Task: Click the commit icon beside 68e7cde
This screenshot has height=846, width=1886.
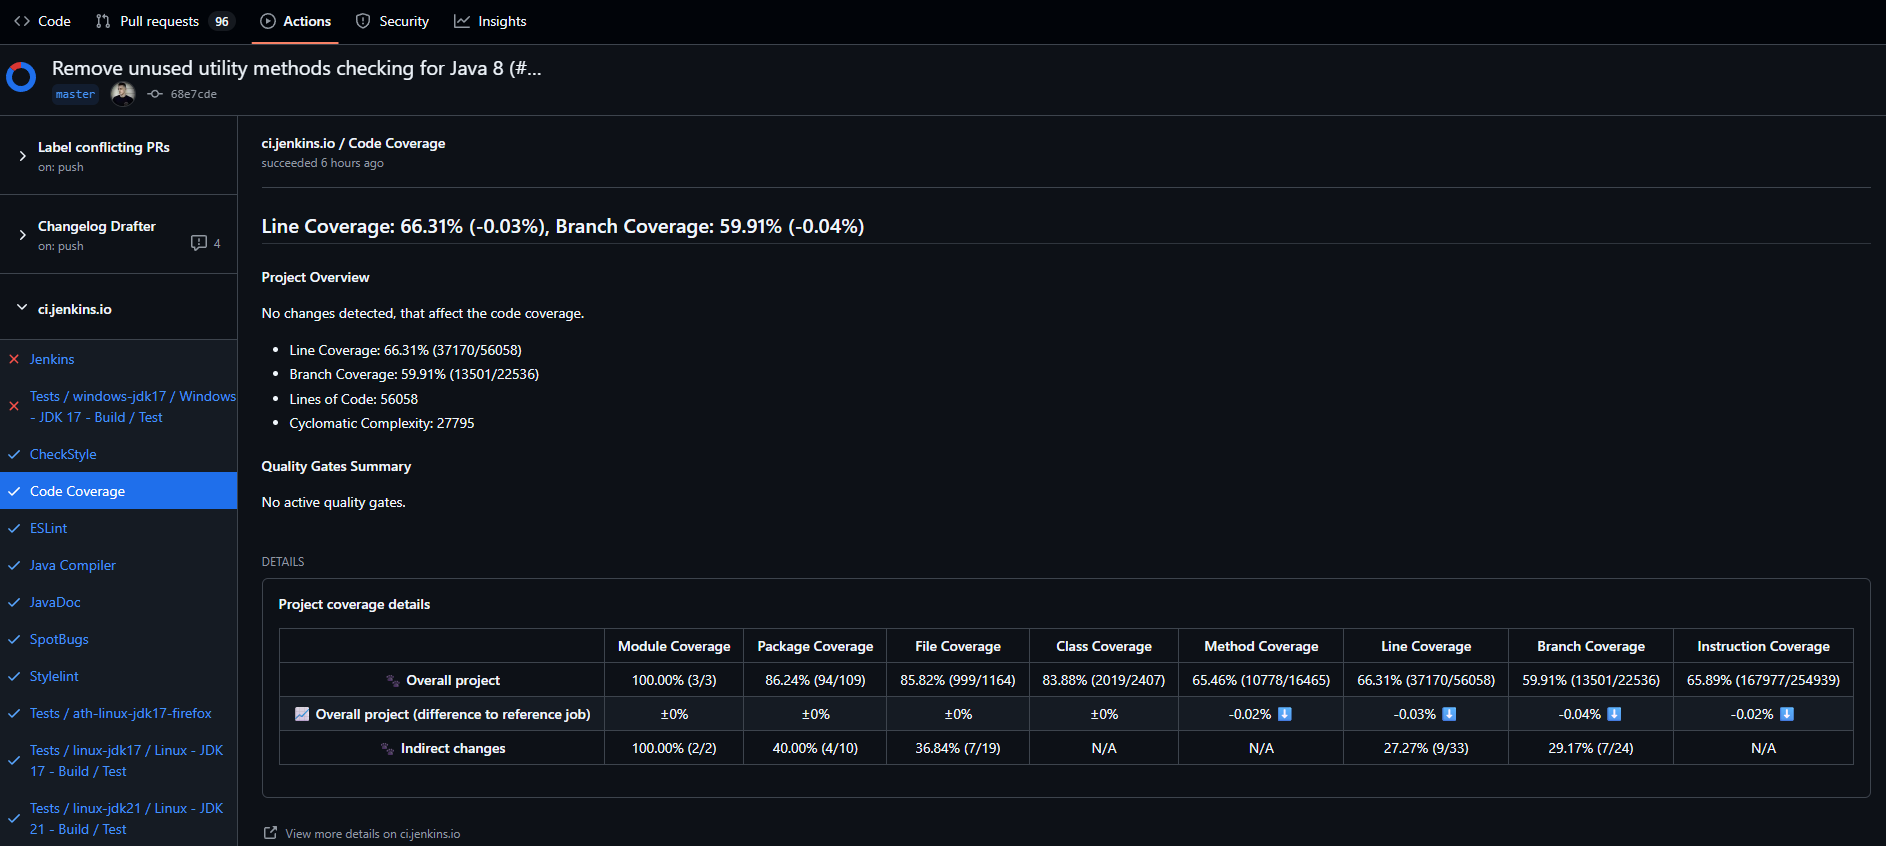Action: pyautogui.click(x=155, y=94)
